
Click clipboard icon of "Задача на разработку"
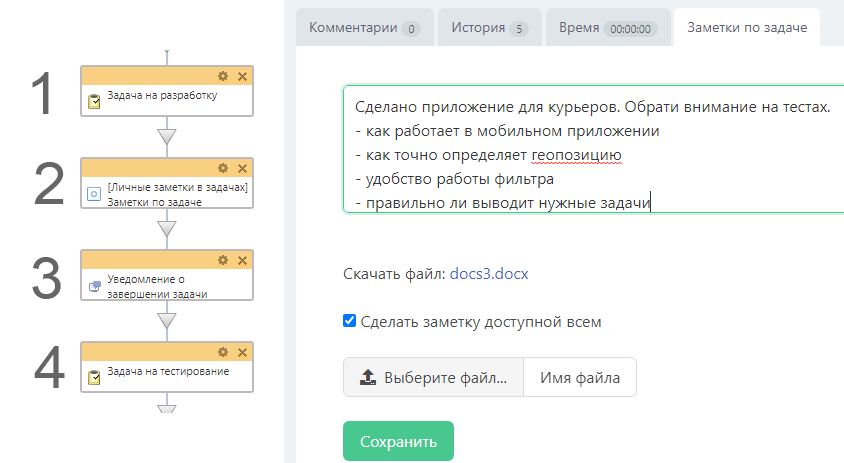click(x=94, y=101)
